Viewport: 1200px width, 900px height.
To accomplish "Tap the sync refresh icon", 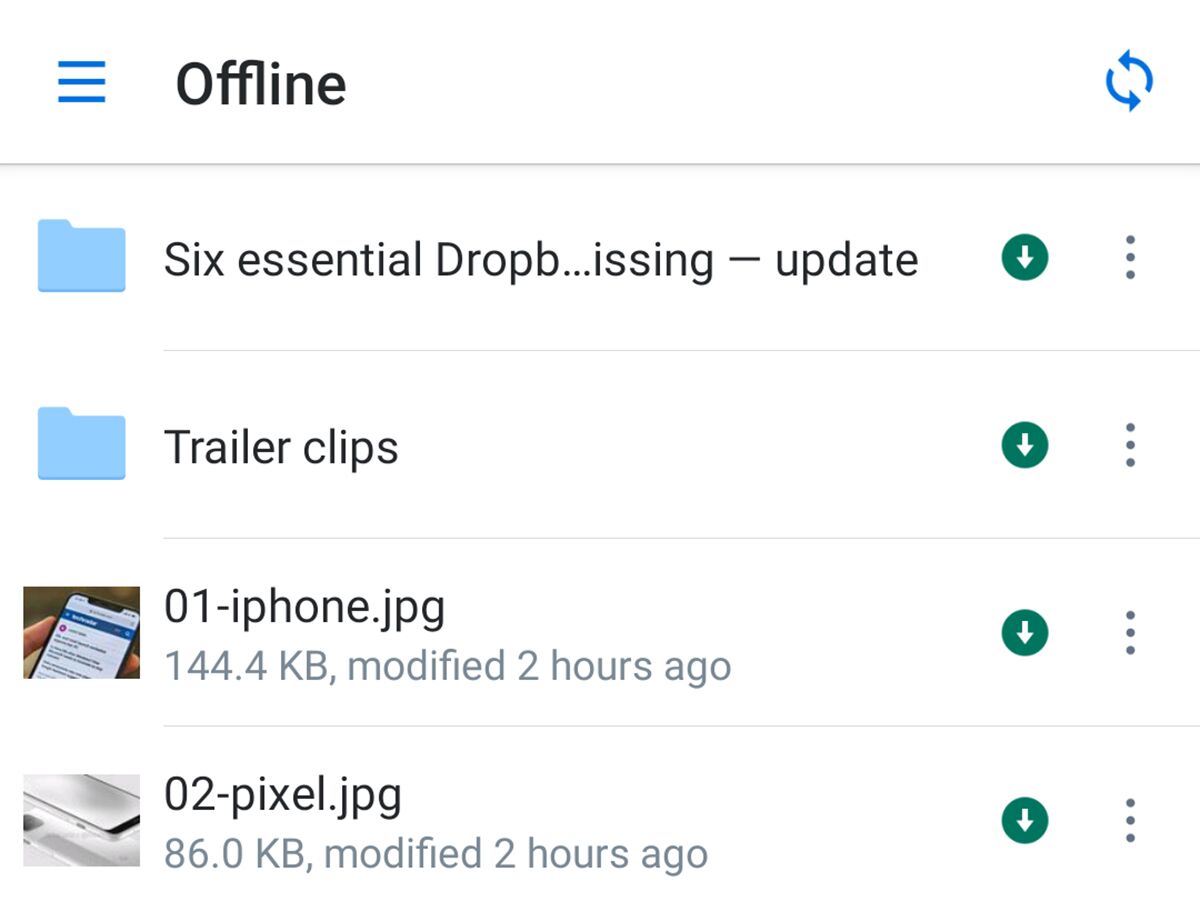I will coord(1129,80).
